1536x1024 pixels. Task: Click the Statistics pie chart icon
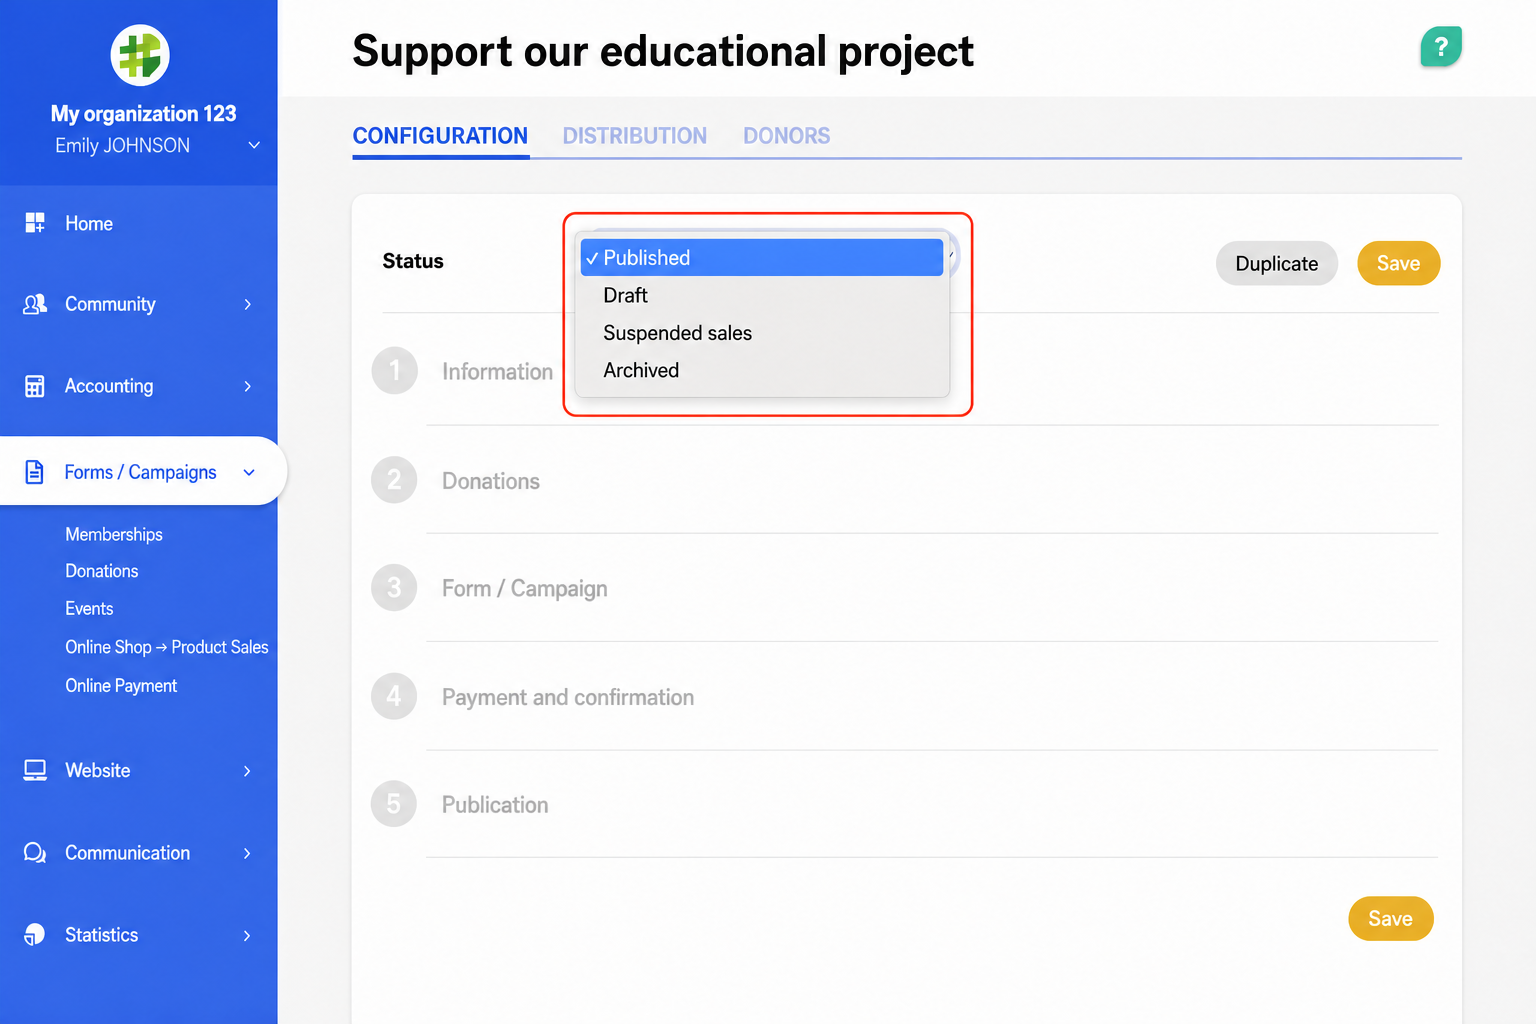(35, 935)
